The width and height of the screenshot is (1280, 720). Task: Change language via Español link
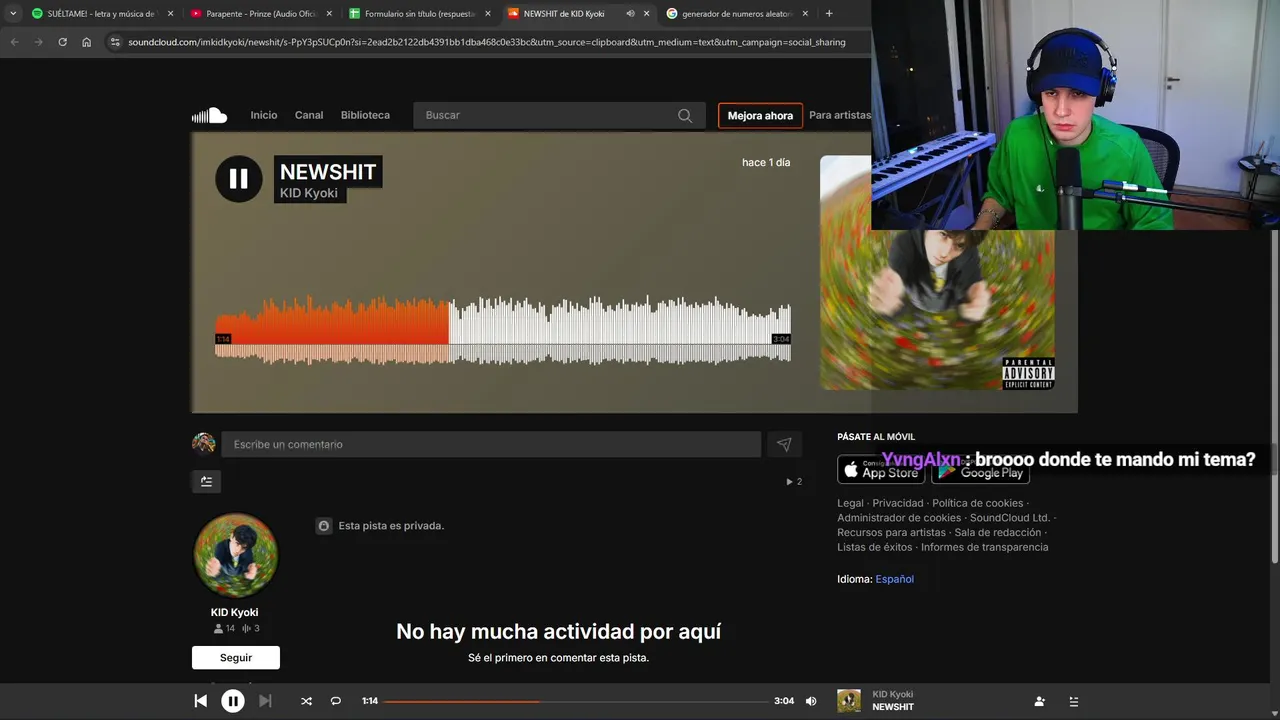[x=894, y=579]
